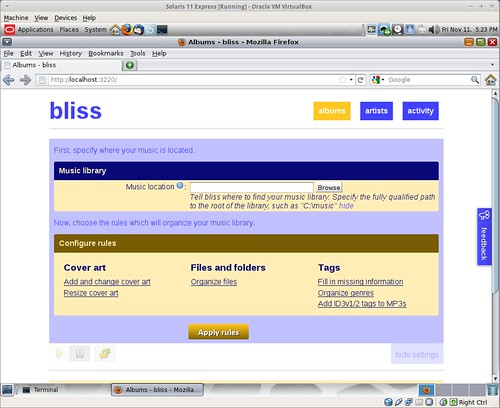Open the home folder launcher in the panel
This screenshot has height=408, width=500.
(115, 30)
